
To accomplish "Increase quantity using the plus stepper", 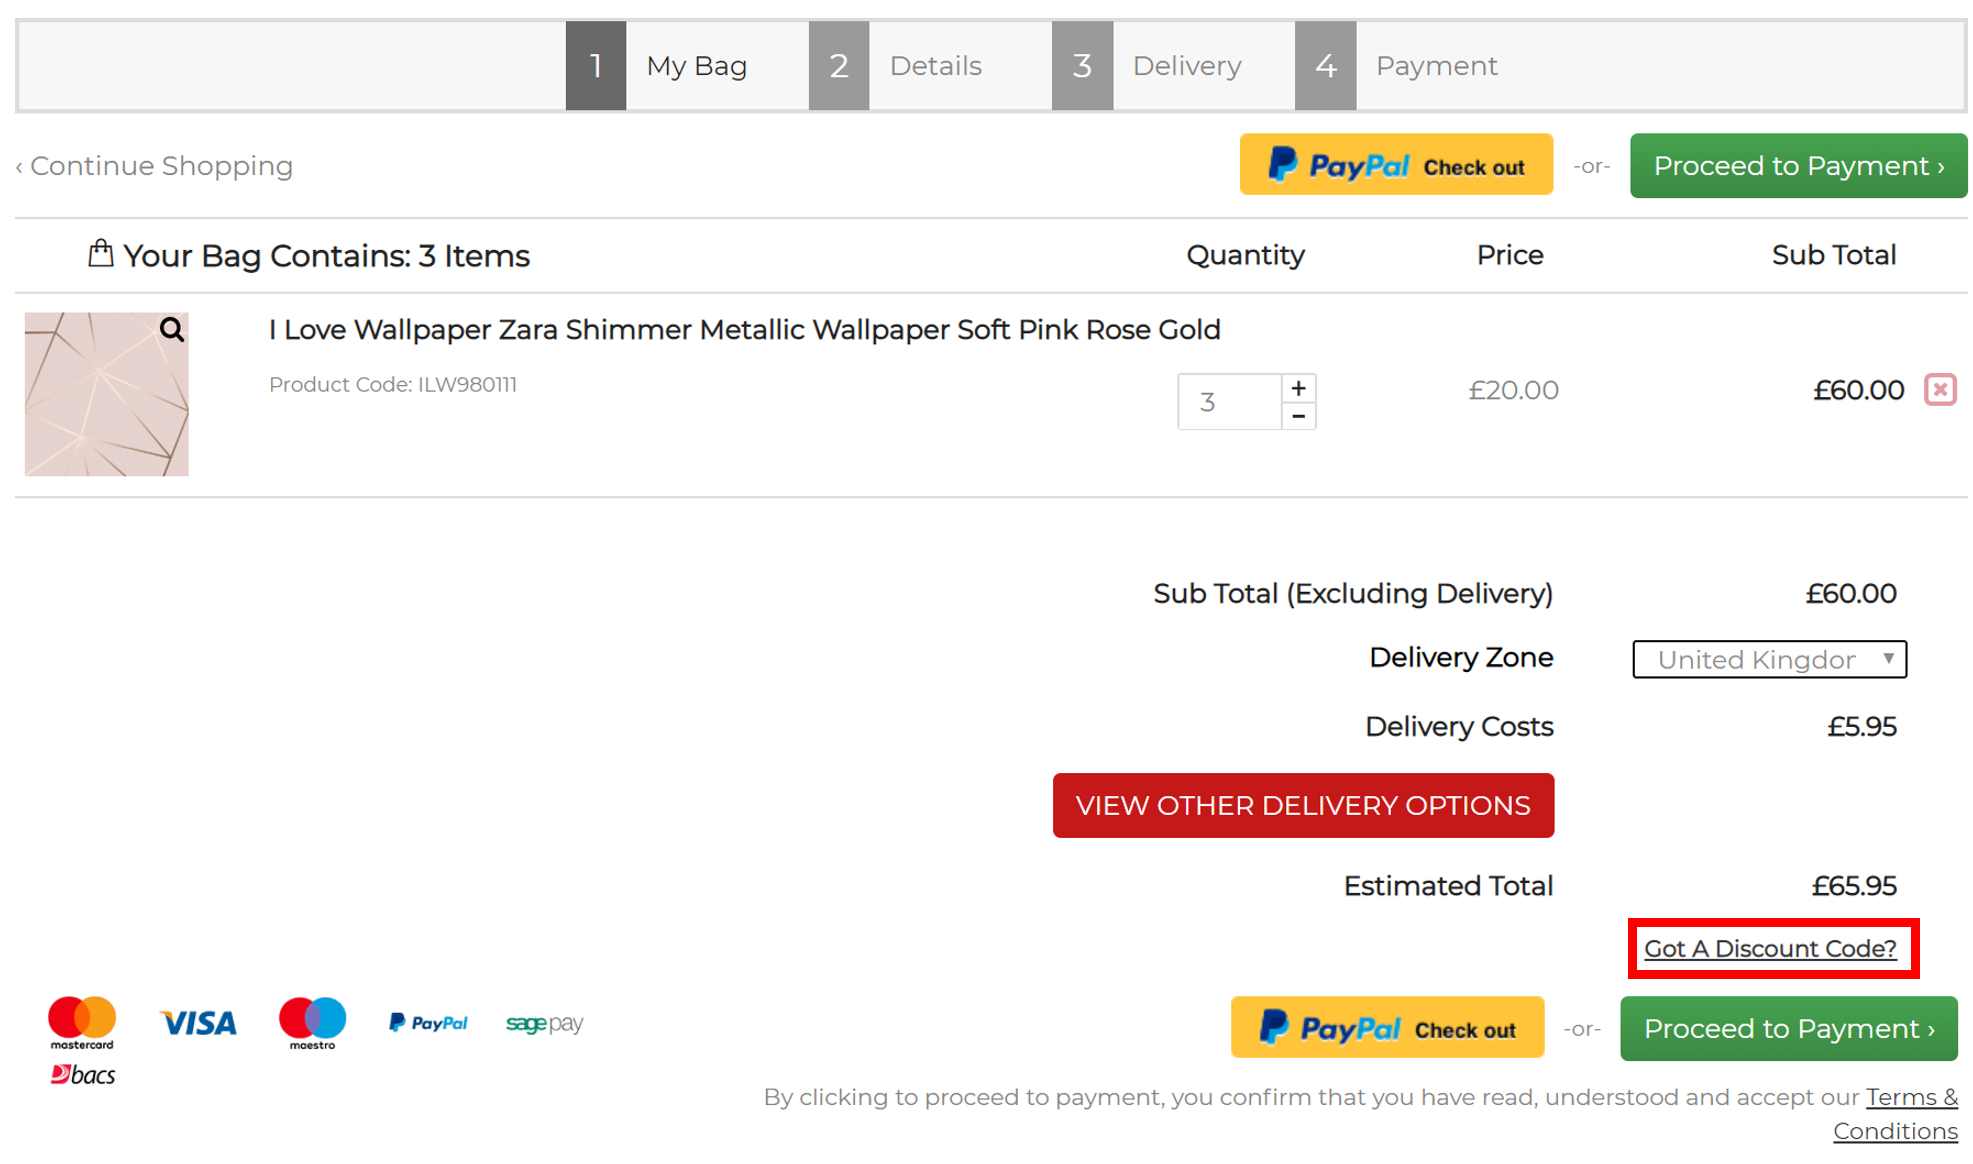I will [x=1298, y=387].
